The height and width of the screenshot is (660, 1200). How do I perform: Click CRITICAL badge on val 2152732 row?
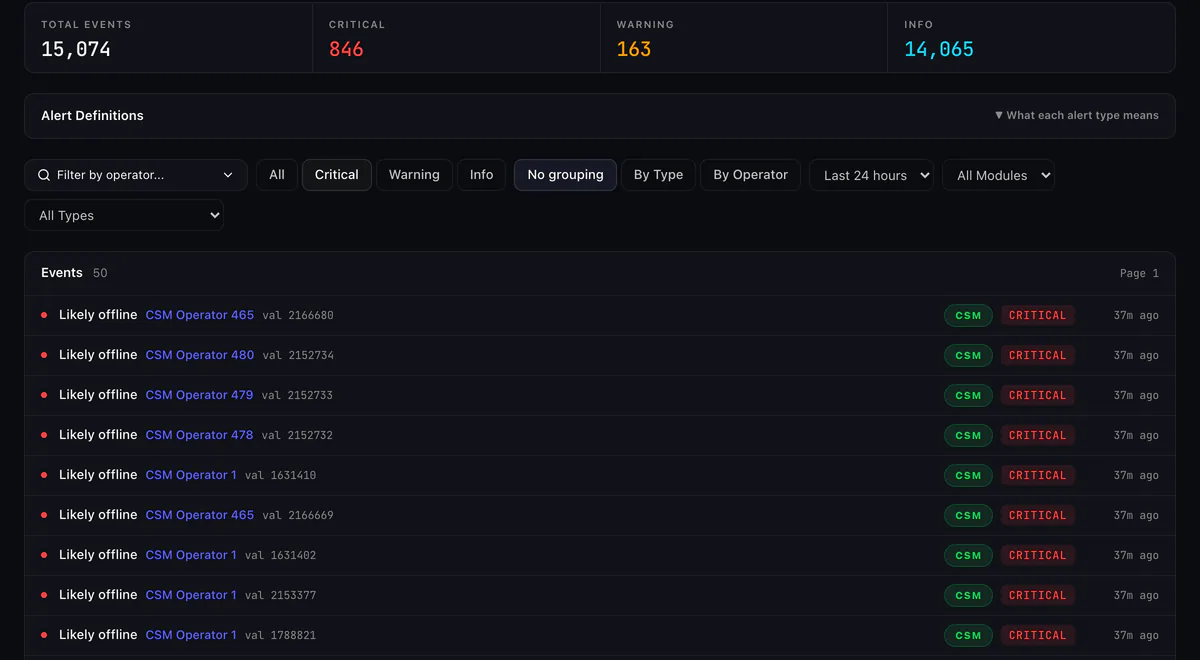(1038, 435)
